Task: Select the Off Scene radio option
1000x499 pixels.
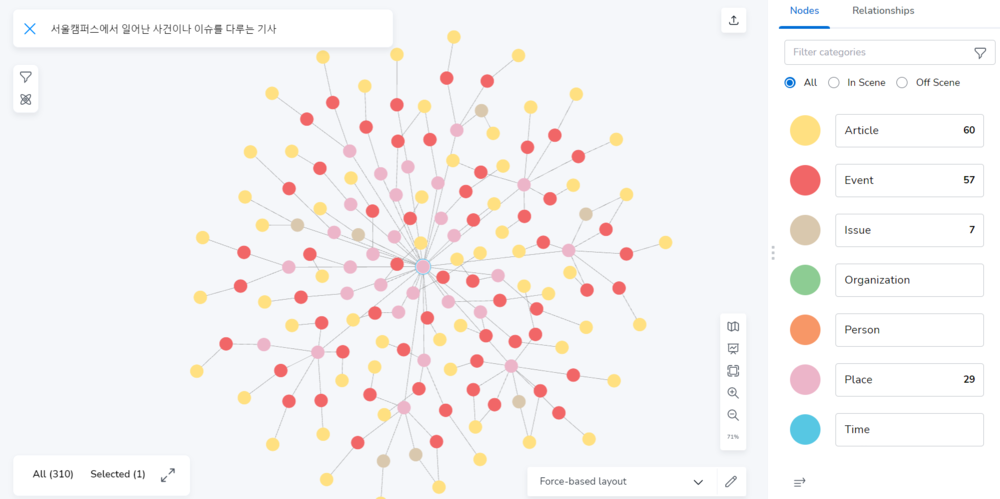Action: coord(902,82)
